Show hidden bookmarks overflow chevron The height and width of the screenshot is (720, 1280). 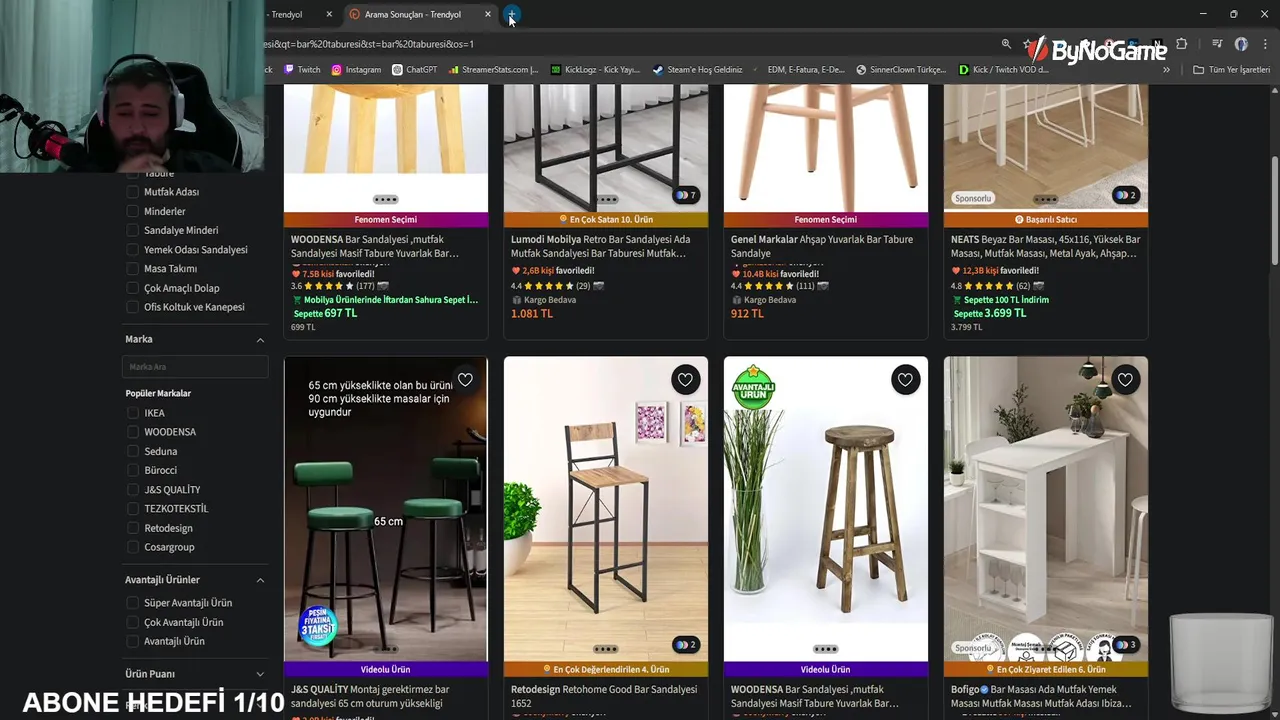click(x=1166, y=70)
